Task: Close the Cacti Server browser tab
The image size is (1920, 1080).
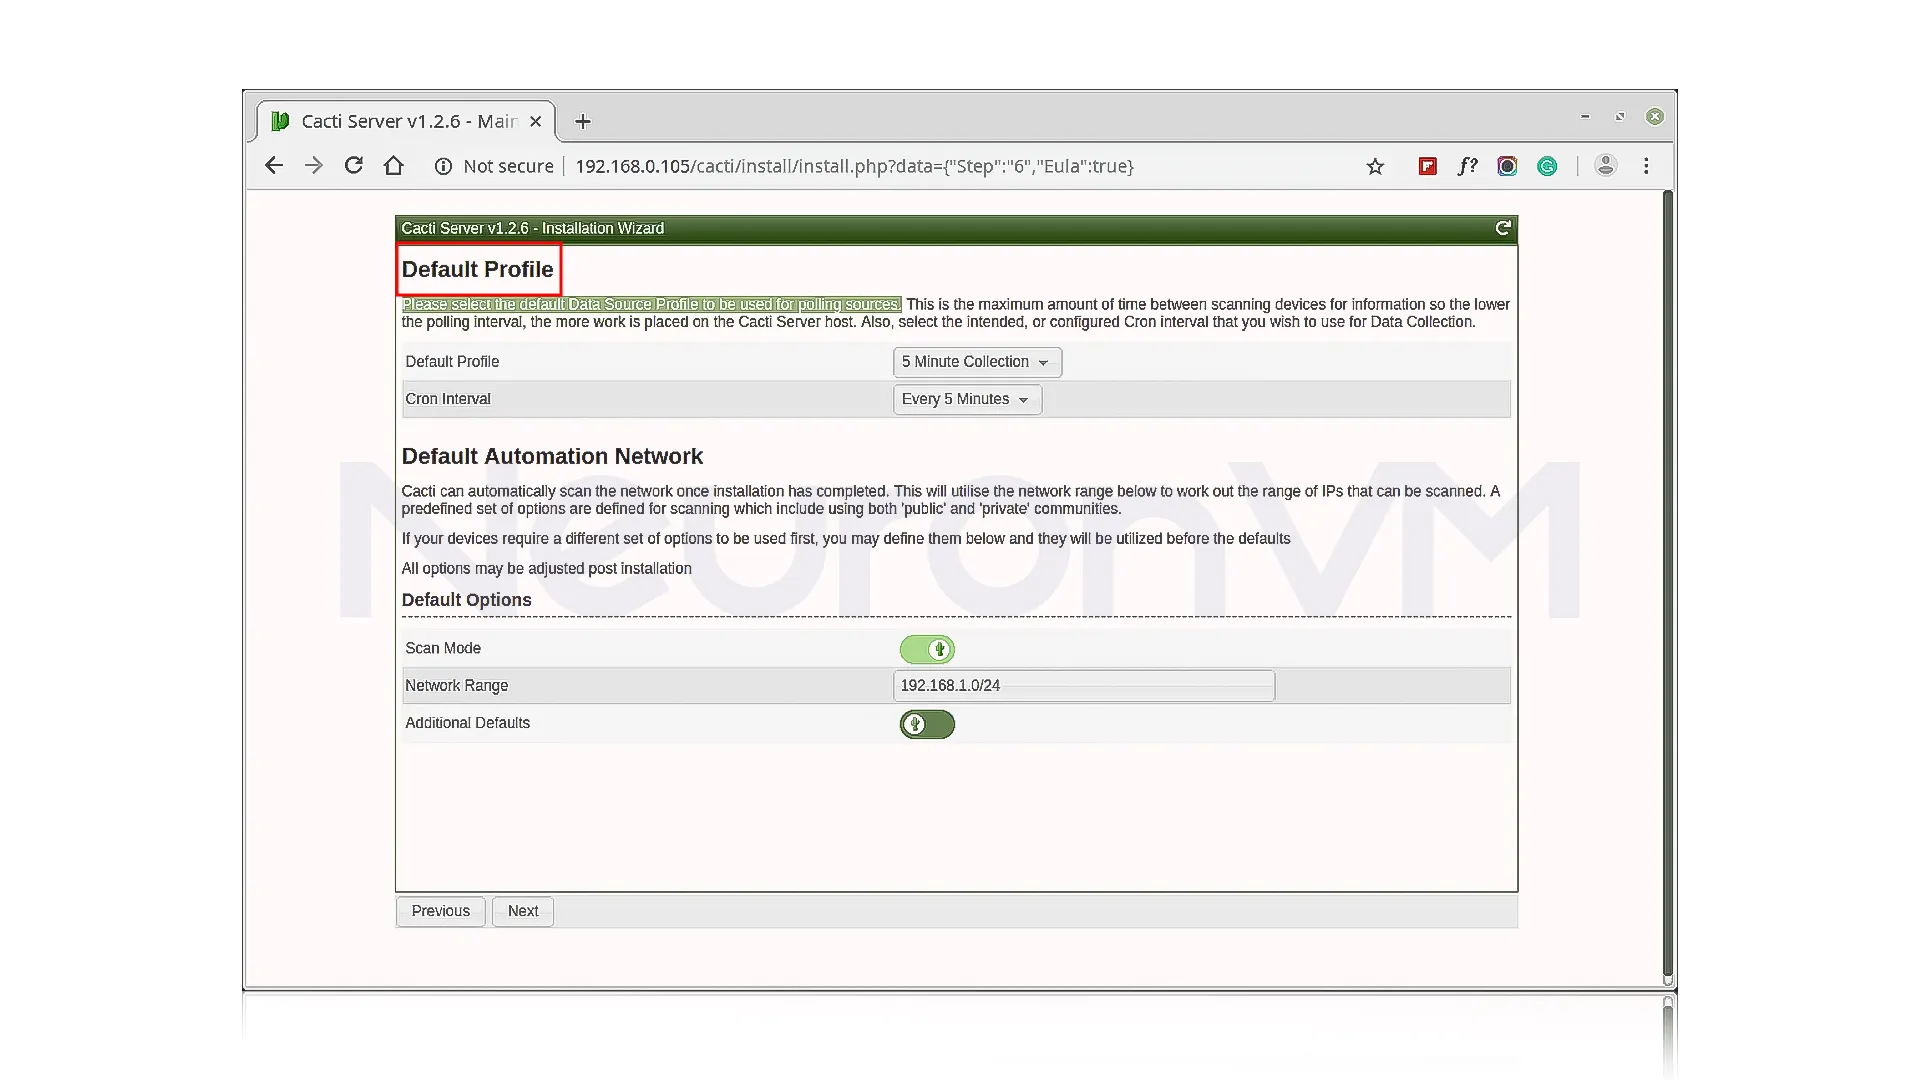Action: [x=536, y=121]
